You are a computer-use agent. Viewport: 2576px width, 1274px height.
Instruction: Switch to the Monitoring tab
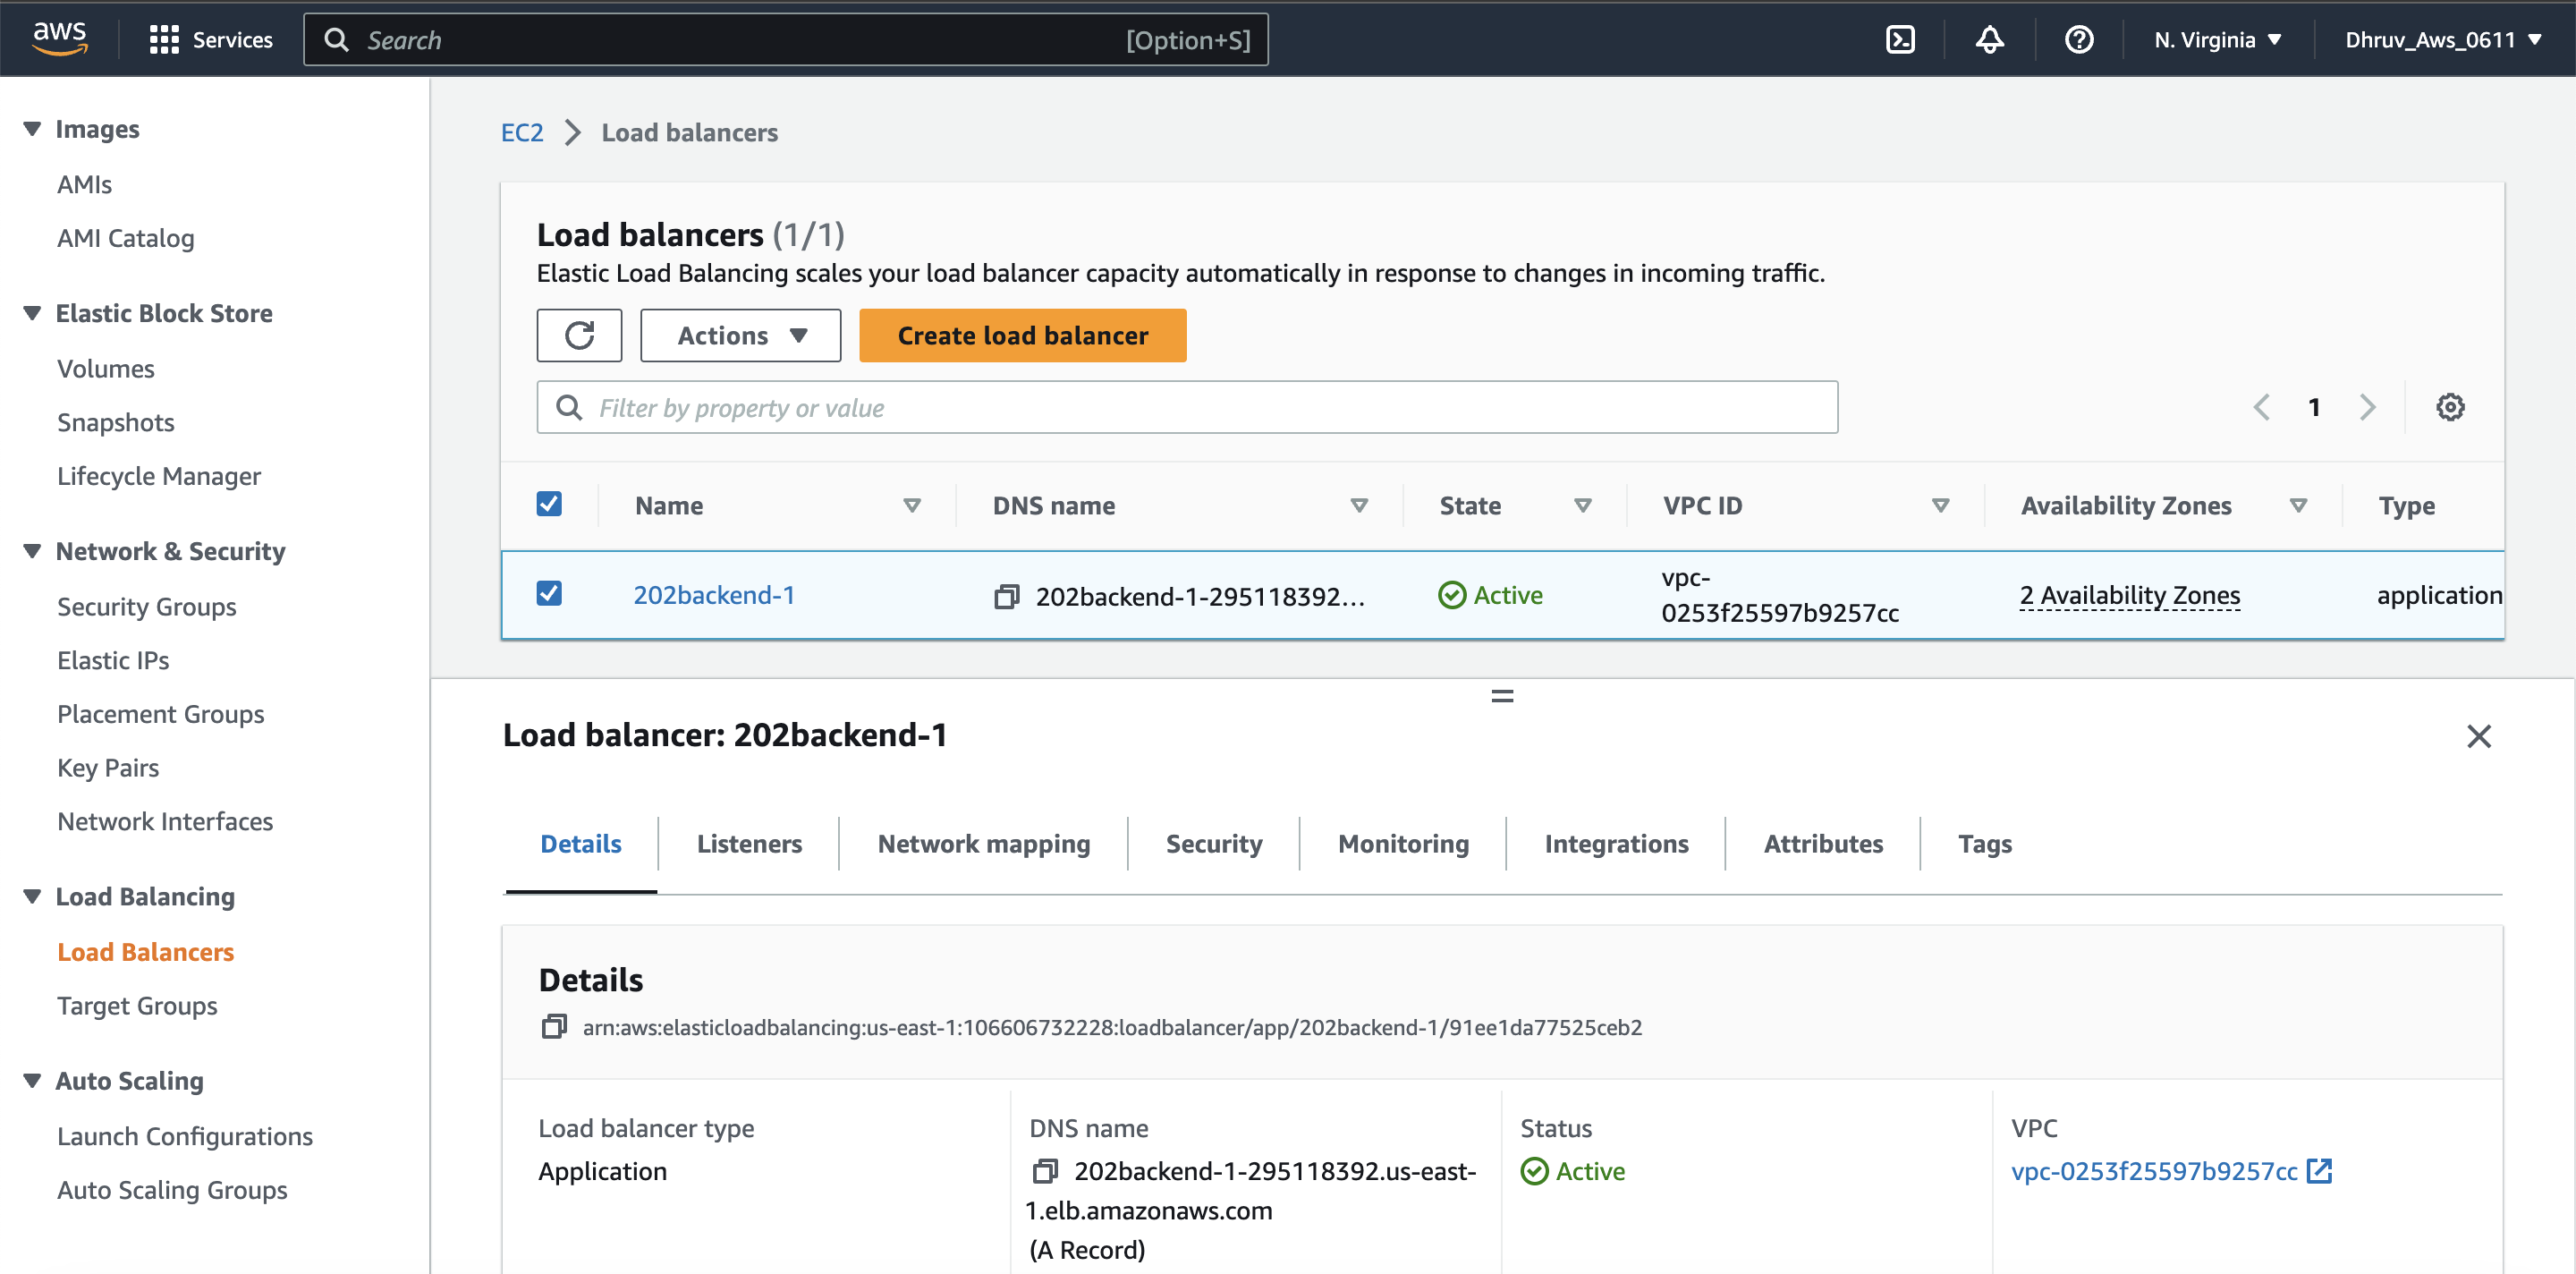click(1402, 843)
